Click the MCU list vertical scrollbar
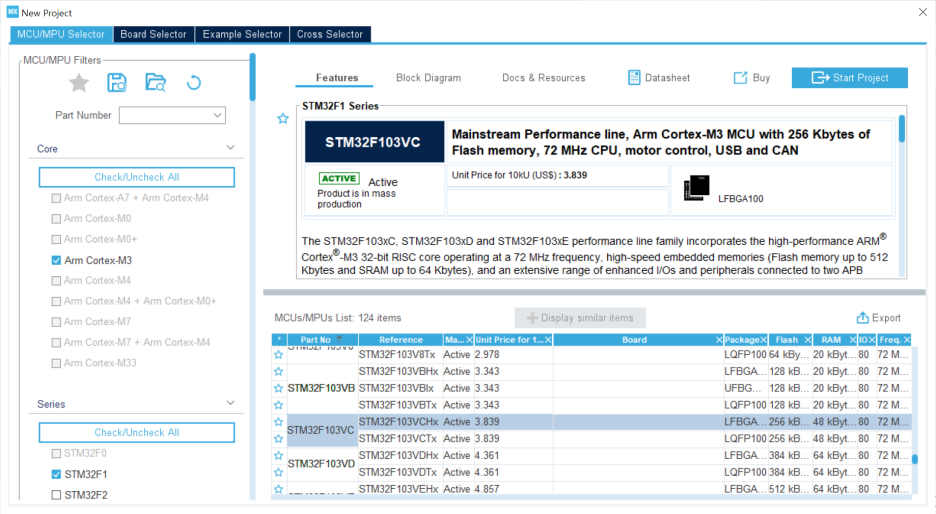This screenshot has width=936, height=514. coord(915,460)
